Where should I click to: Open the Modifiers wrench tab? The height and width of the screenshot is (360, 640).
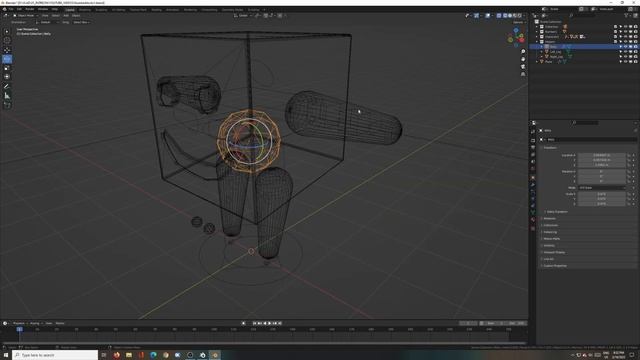click(533, 184)
